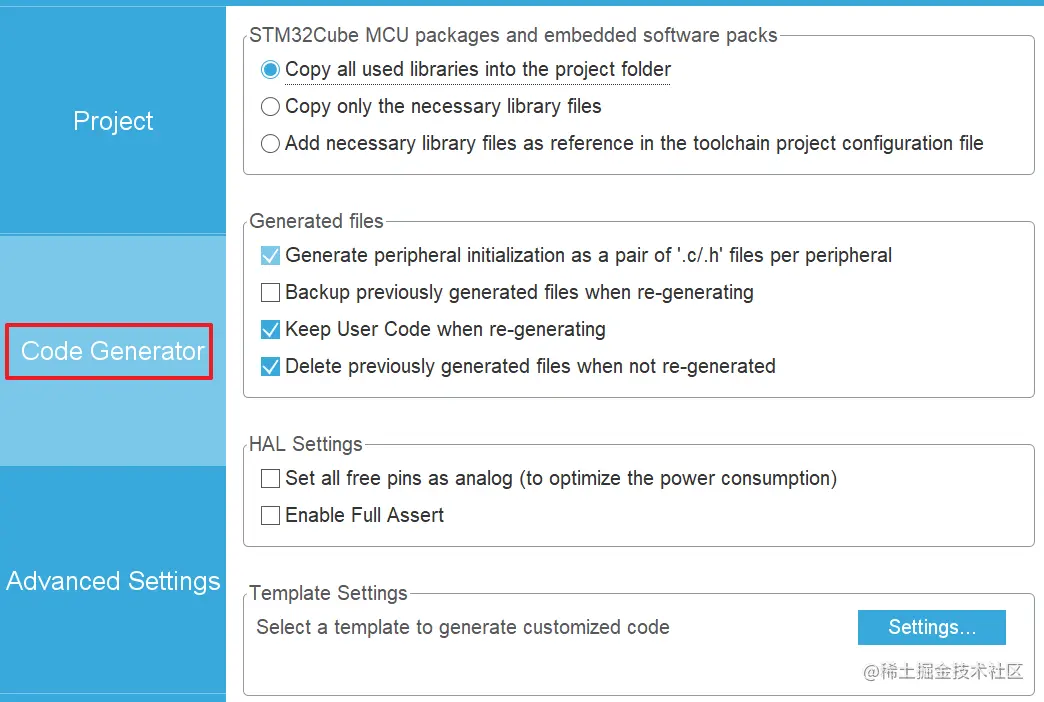Enable 'Backup previously generated files when re-generating'

(270, 292)
